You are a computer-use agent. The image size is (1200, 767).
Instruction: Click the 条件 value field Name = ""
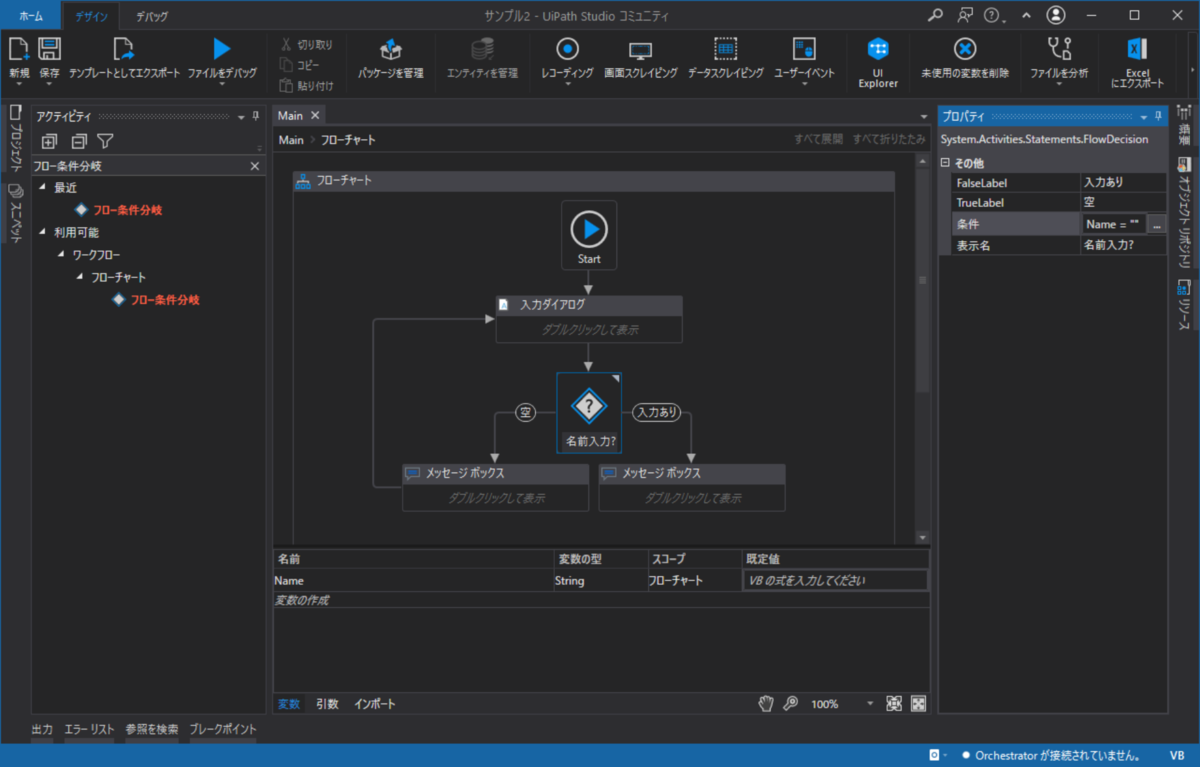pos(1114,224)
